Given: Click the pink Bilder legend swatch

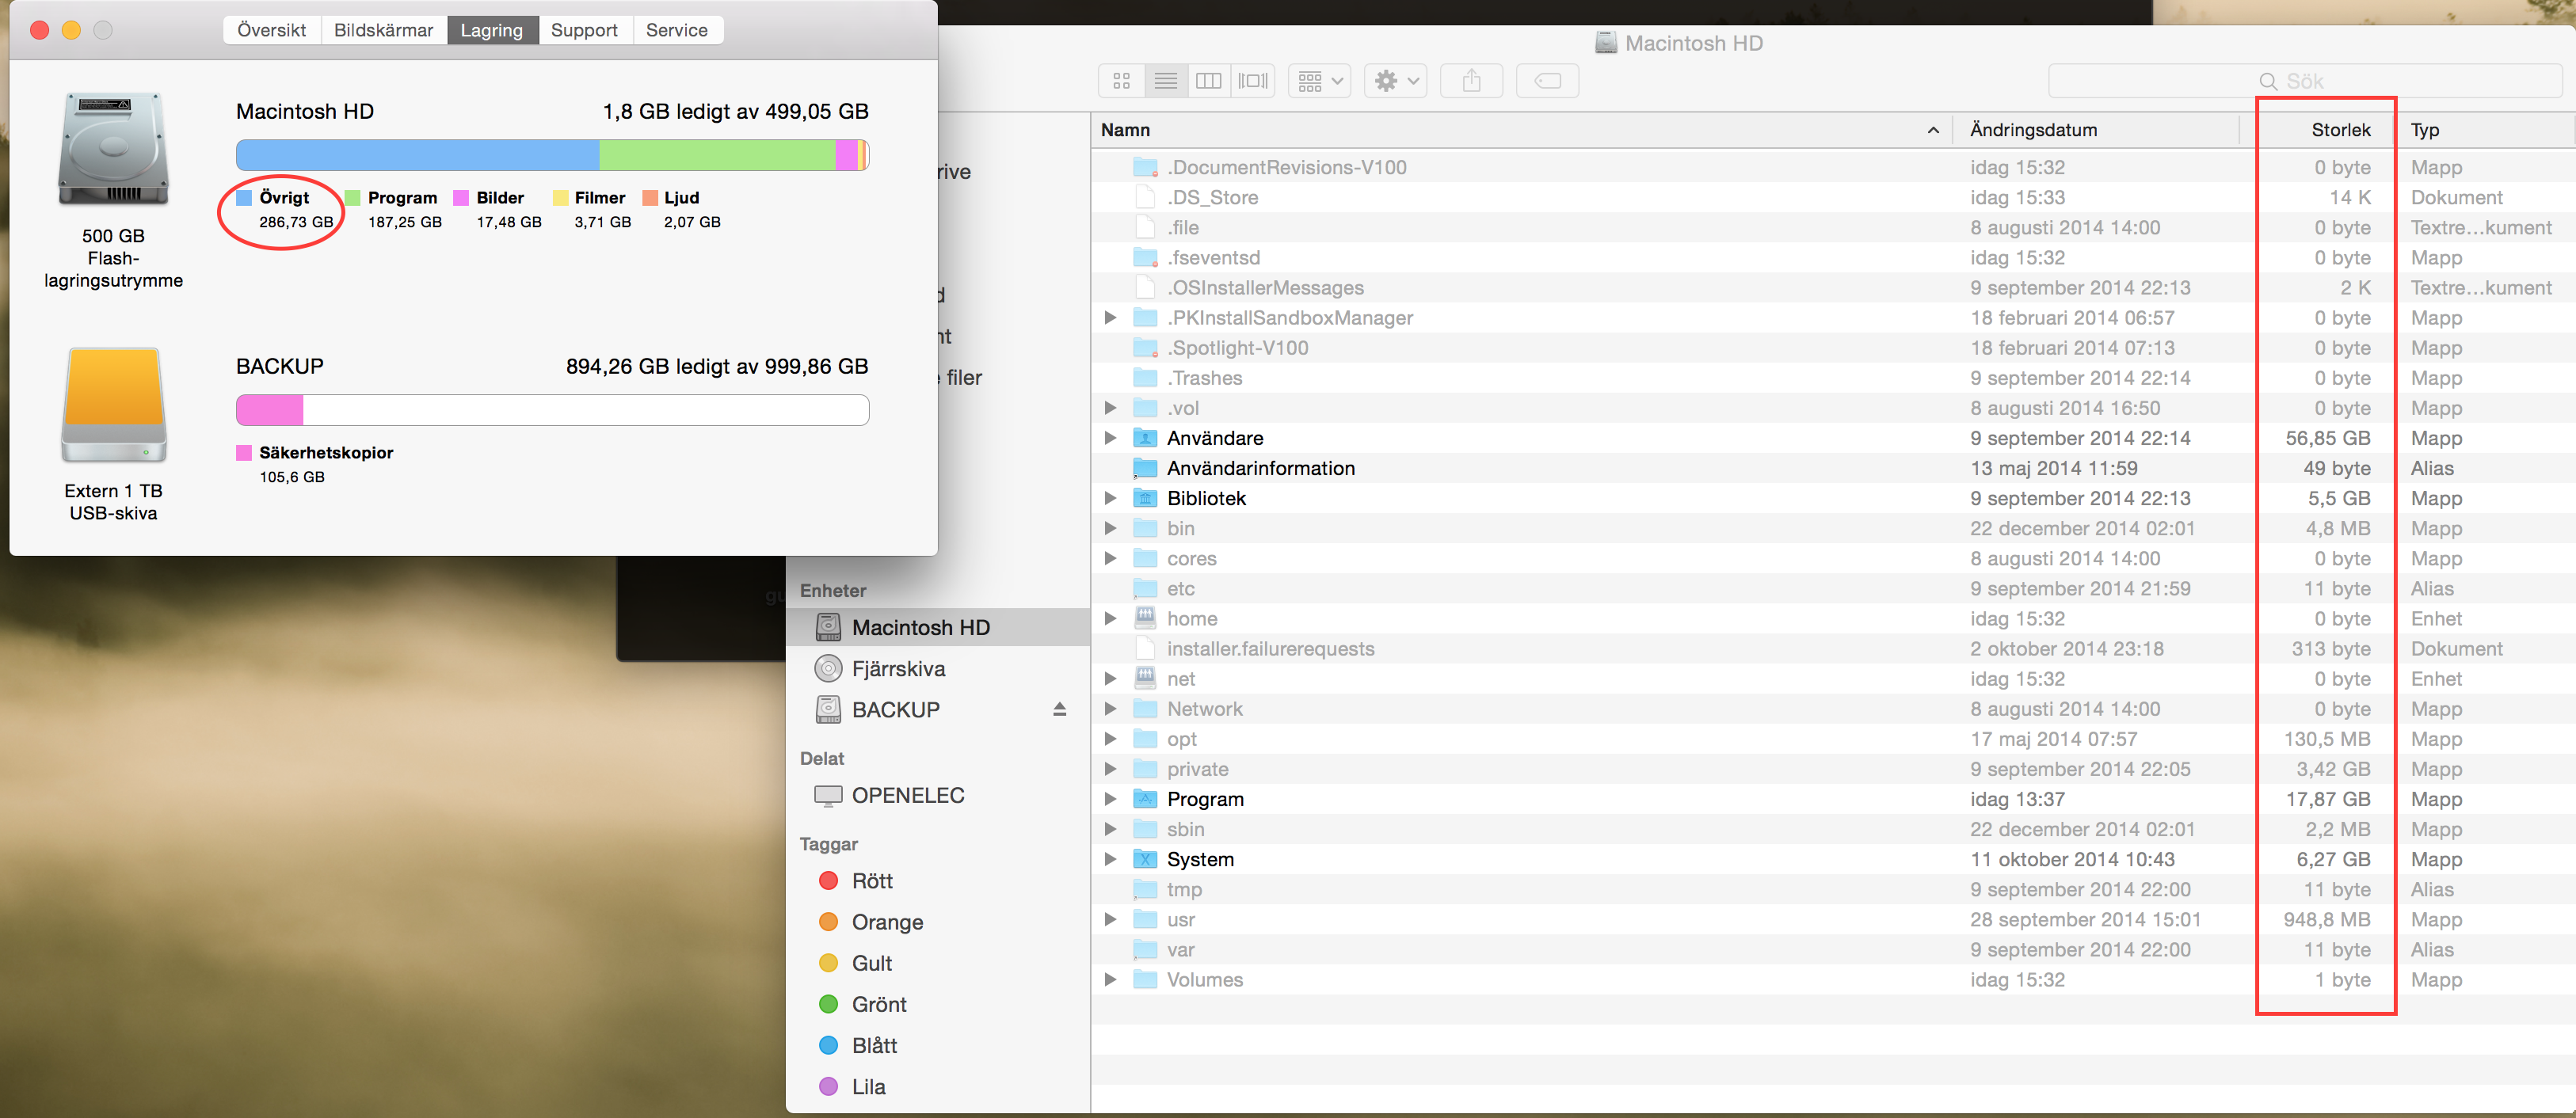Looking at the screenshot, I should tap(461, 198).
